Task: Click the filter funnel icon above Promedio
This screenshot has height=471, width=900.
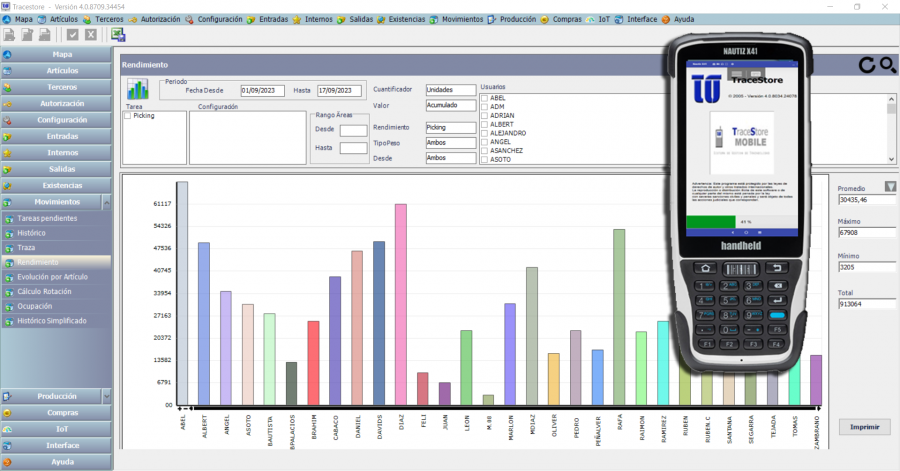Action: 891,187
